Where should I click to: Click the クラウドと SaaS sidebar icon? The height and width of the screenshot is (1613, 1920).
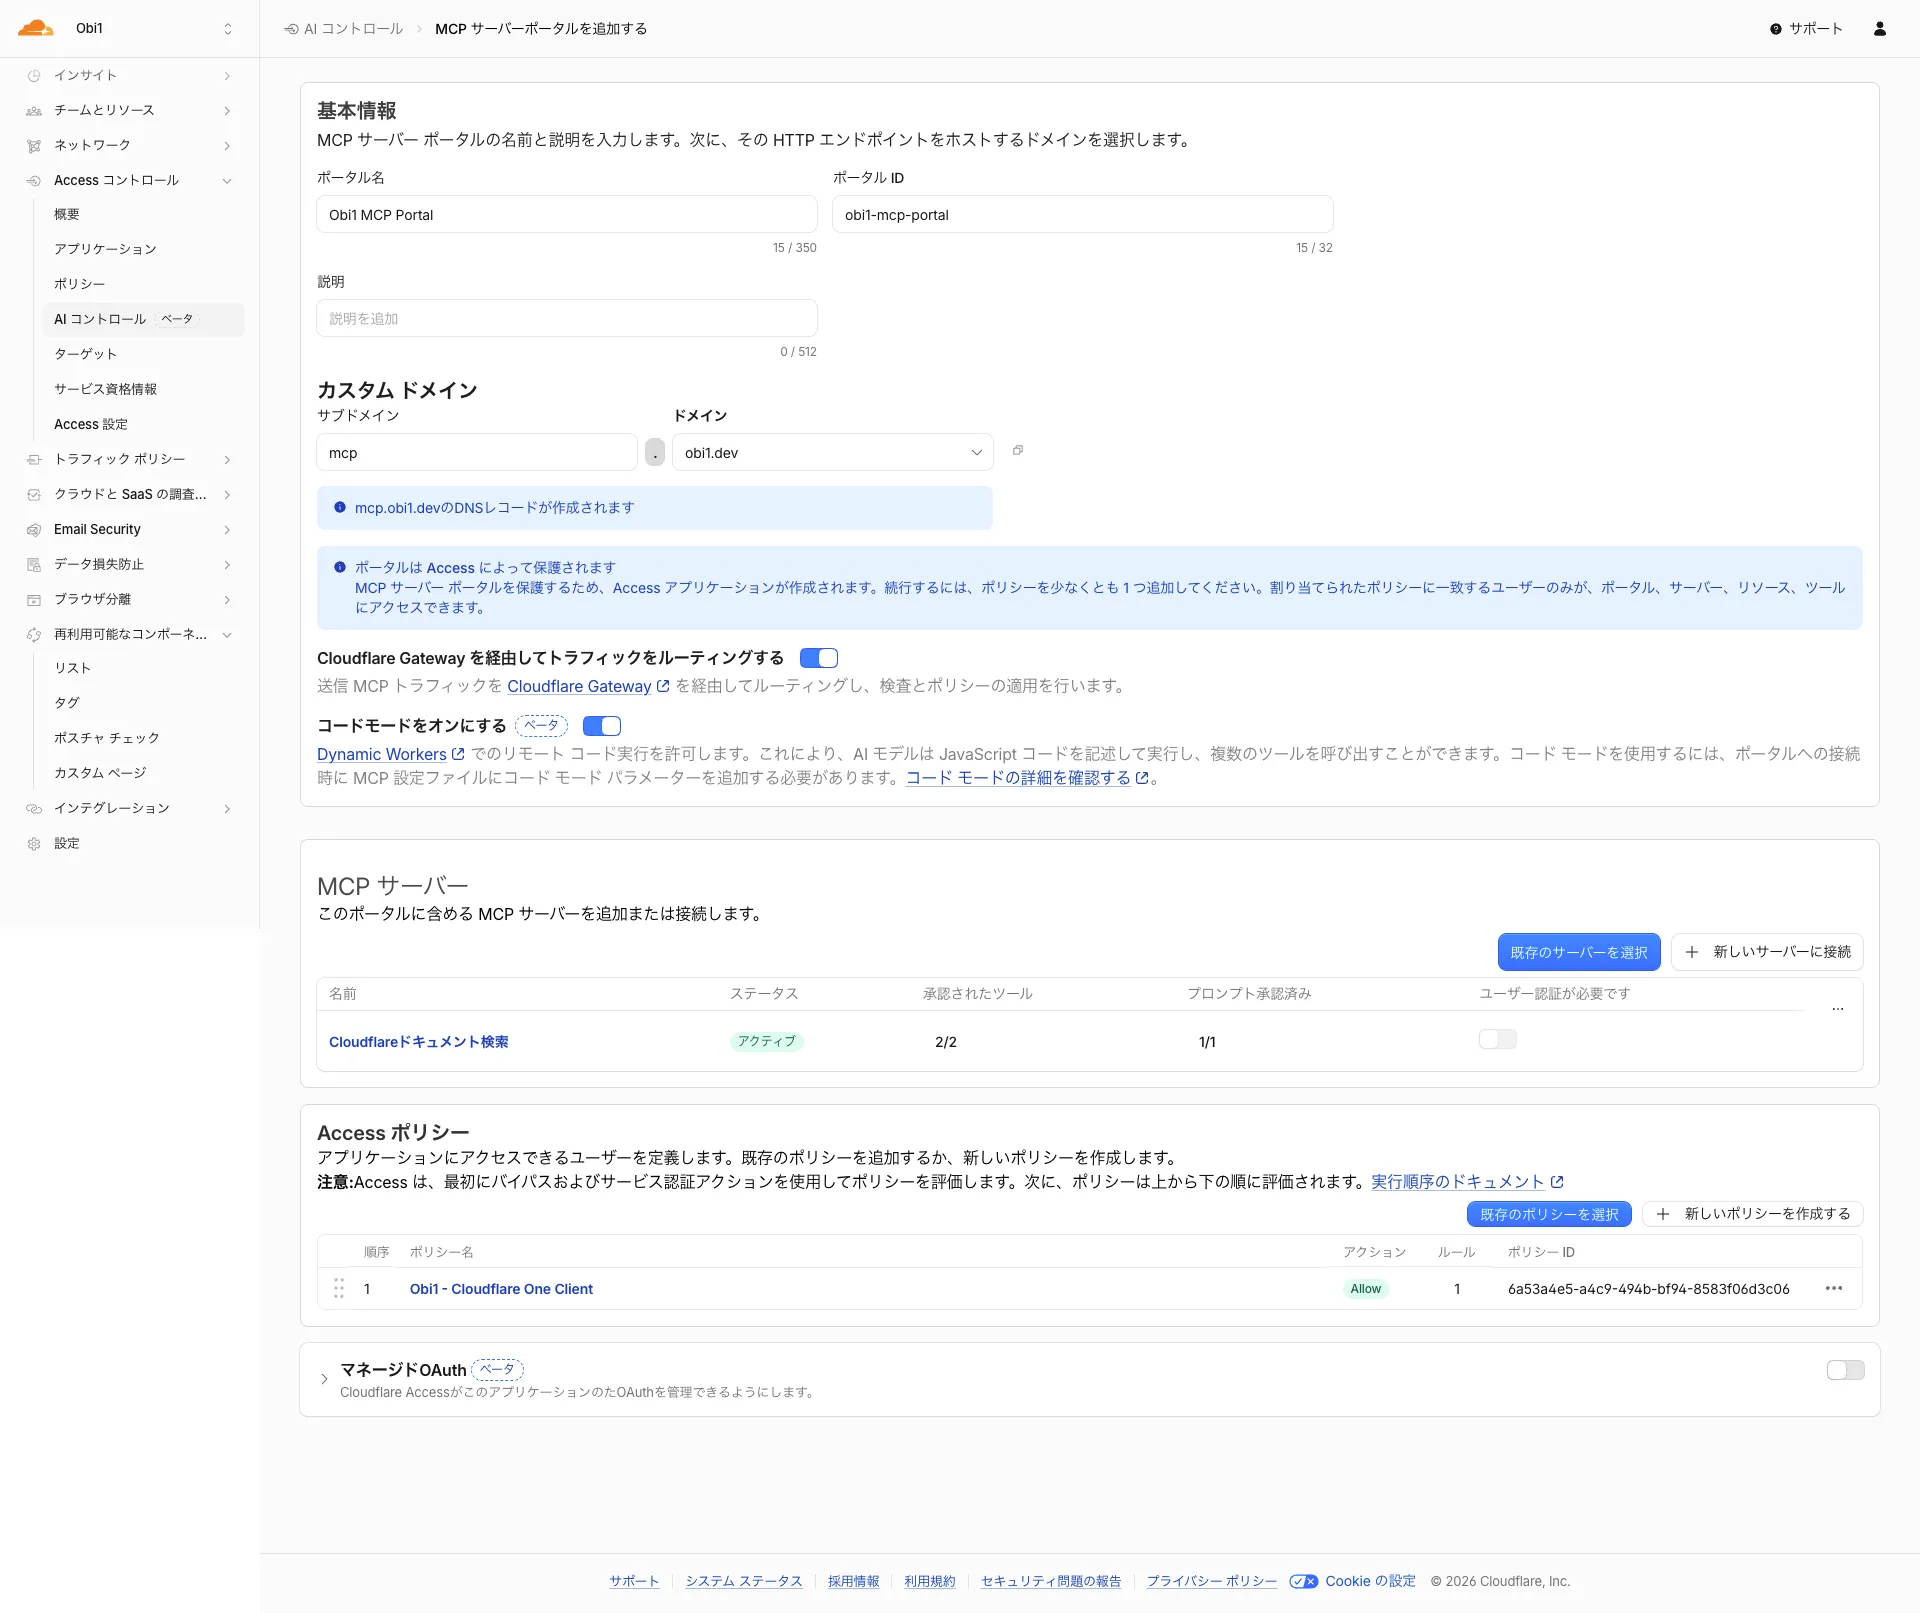click(34, 495)
